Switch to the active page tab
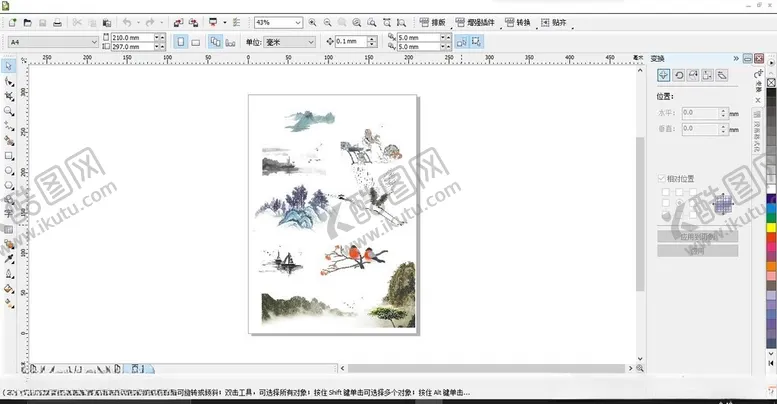The image size is (777, 404). [139, 369]
